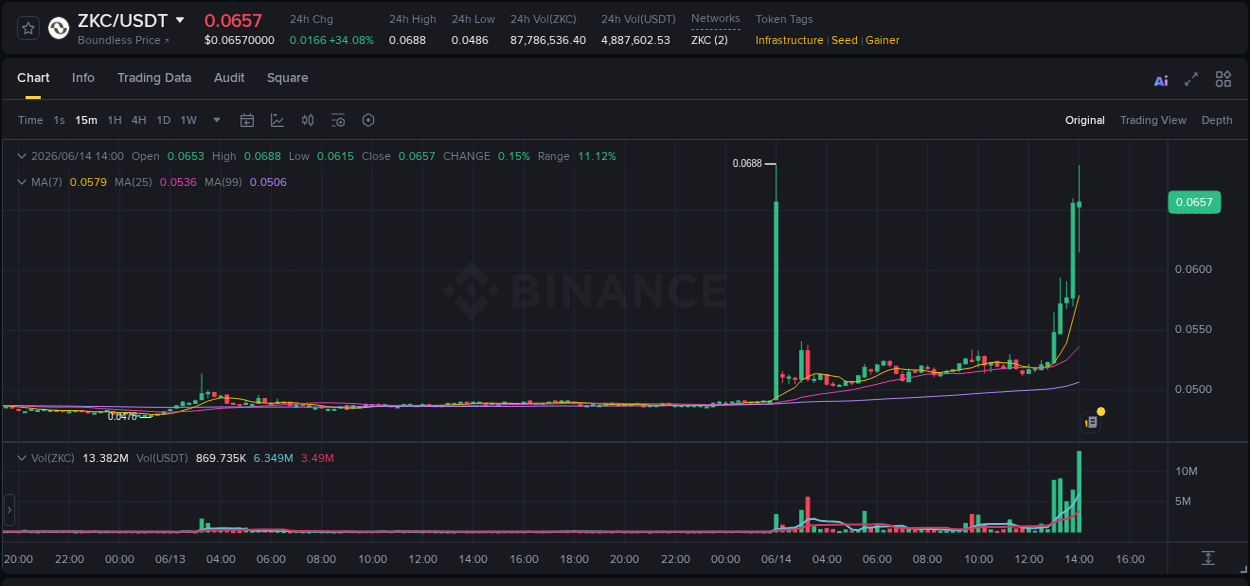Add ZKC/USDT to favorites with the star icon
This screenshot has width=1250, height=586.
28,28
